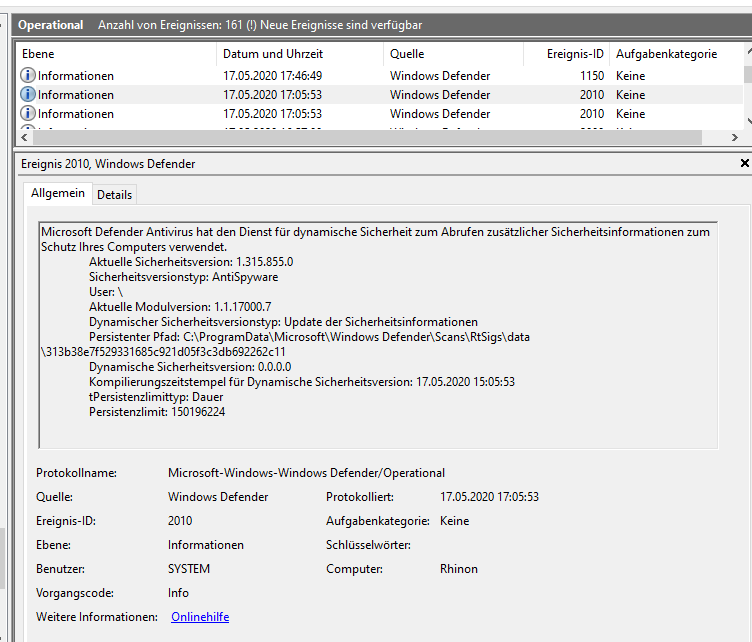The width and height of the screenshot is (752, 642).
Task: Click the Ebene value Informationen in details
Action: [206, 545]
